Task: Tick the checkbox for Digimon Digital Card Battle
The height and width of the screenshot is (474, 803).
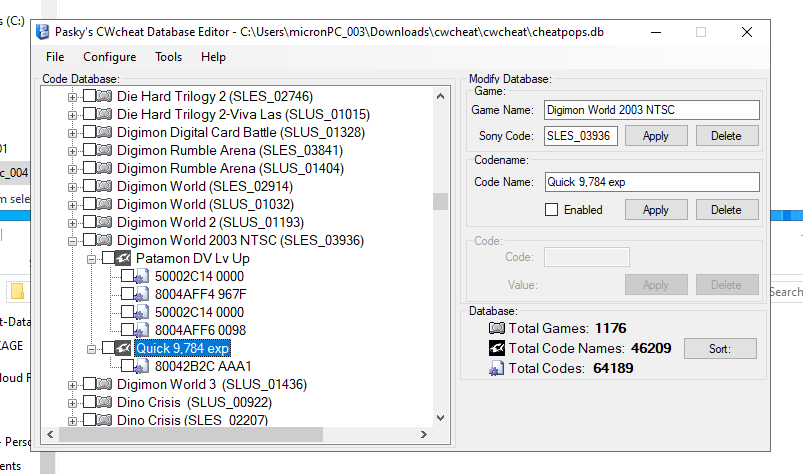Action: point(89,132)
